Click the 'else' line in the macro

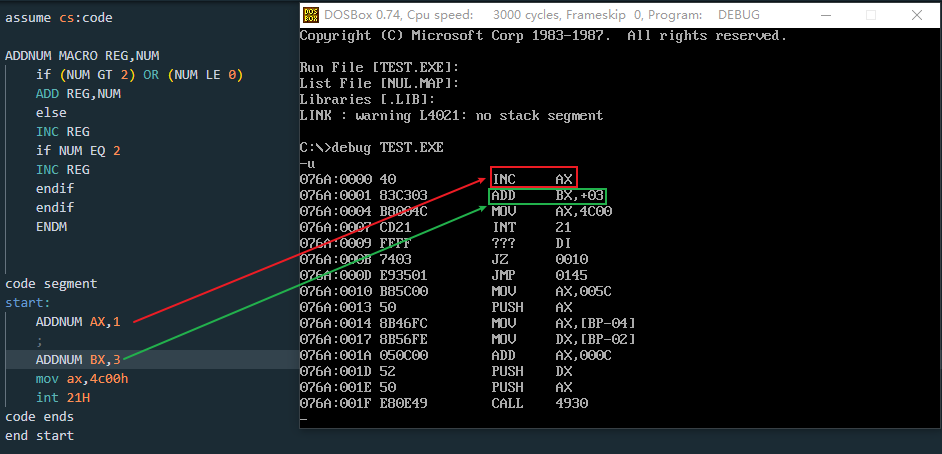pos(51,113)
